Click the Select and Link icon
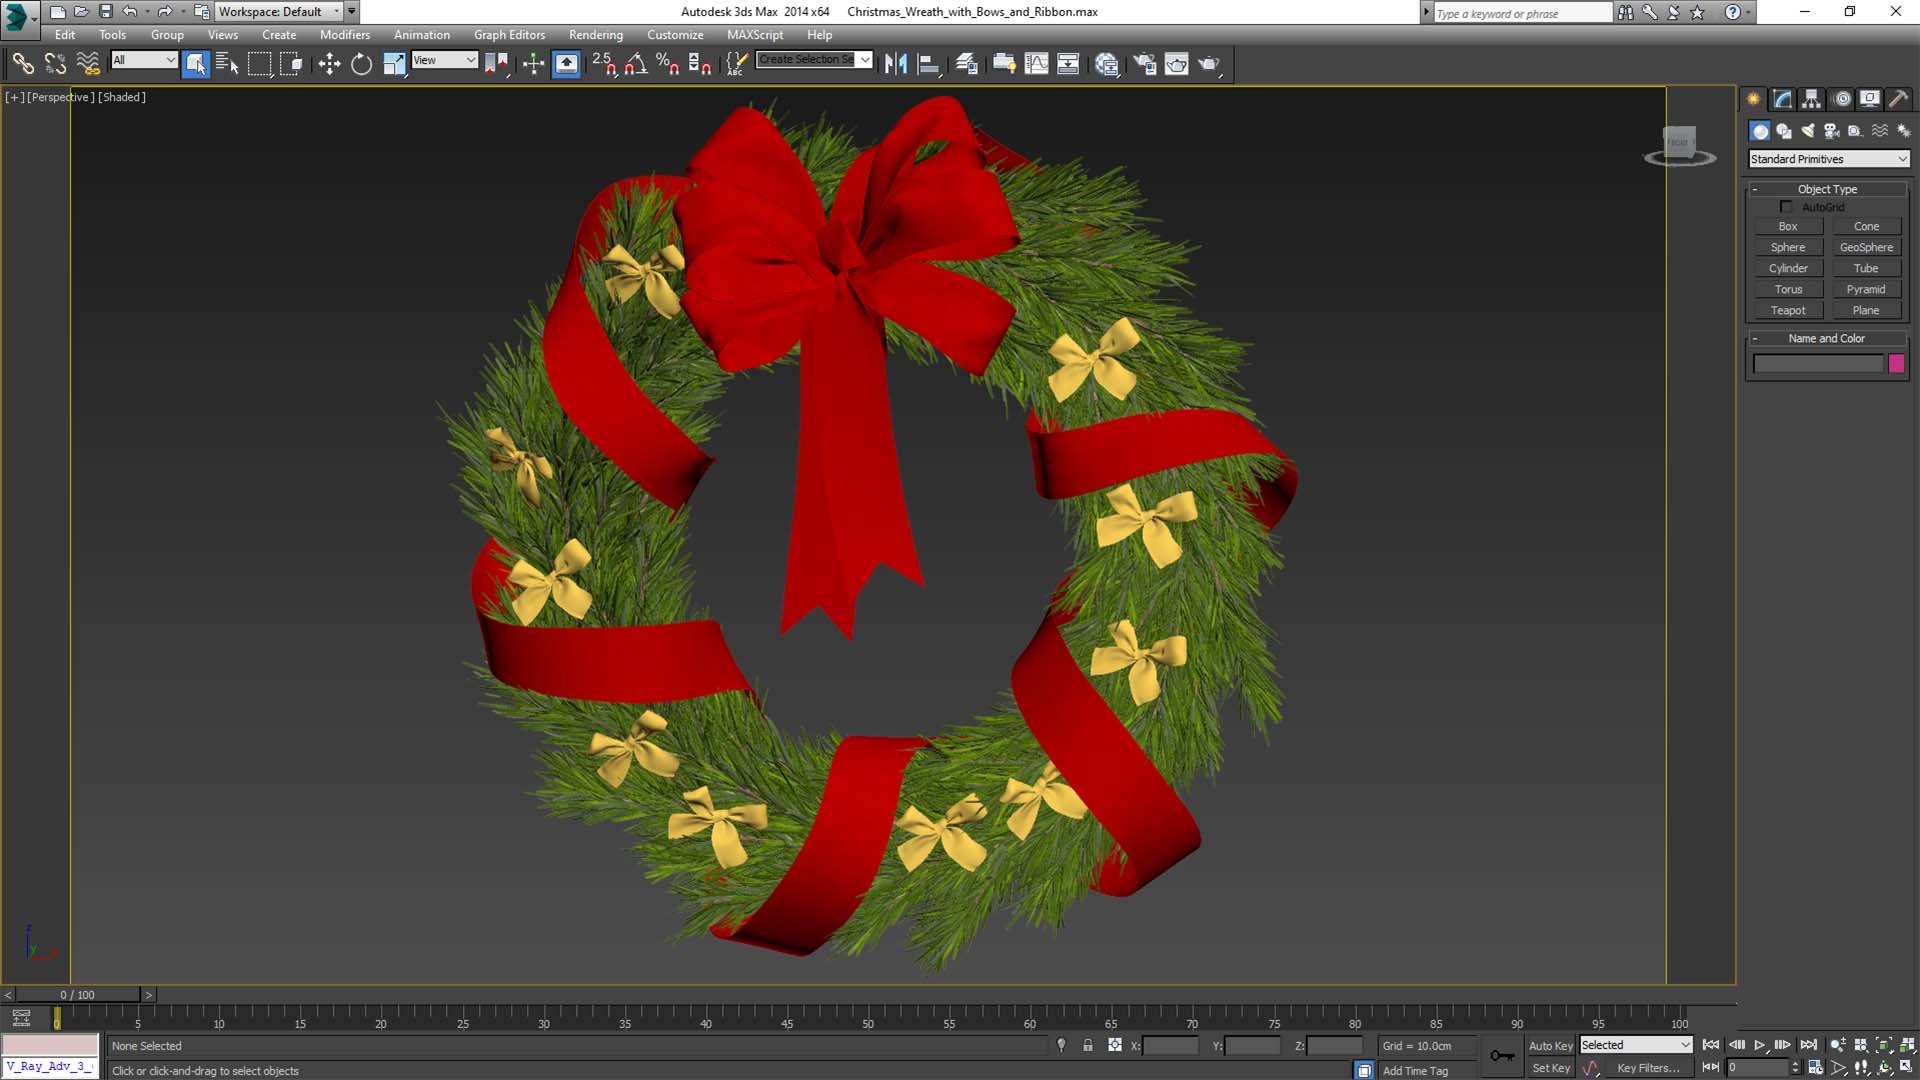Image resolution: width=1920 pixels, height=1080 pixels. coord(23,64)
